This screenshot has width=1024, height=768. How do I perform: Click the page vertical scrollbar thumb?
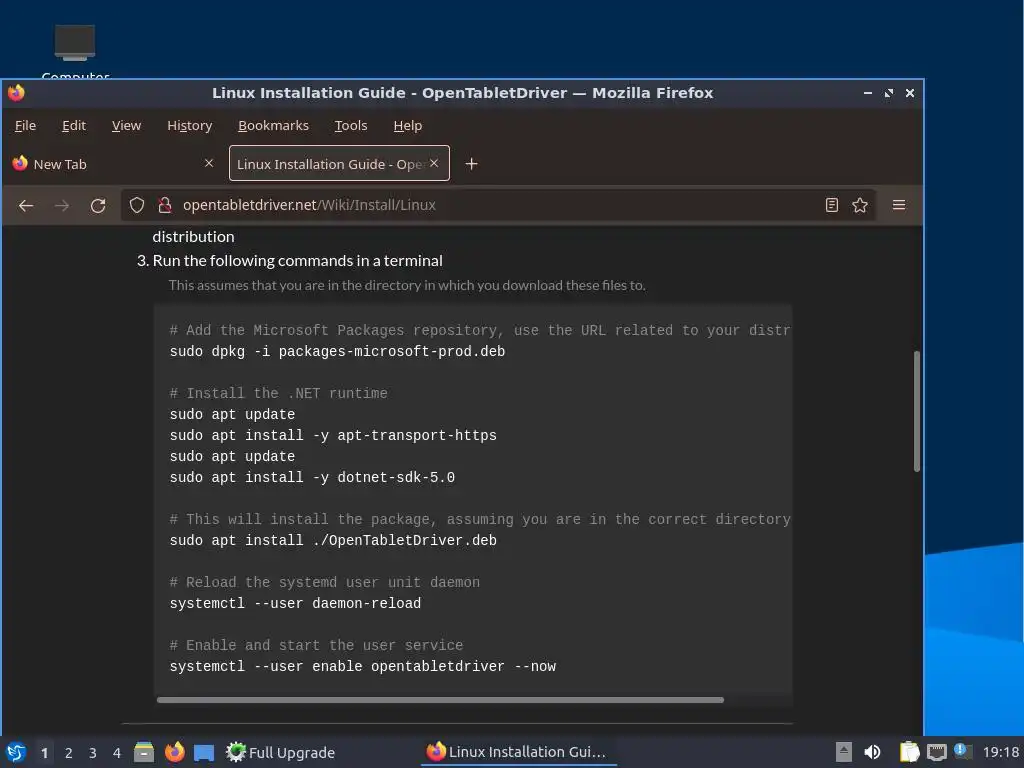click(916, 411)
